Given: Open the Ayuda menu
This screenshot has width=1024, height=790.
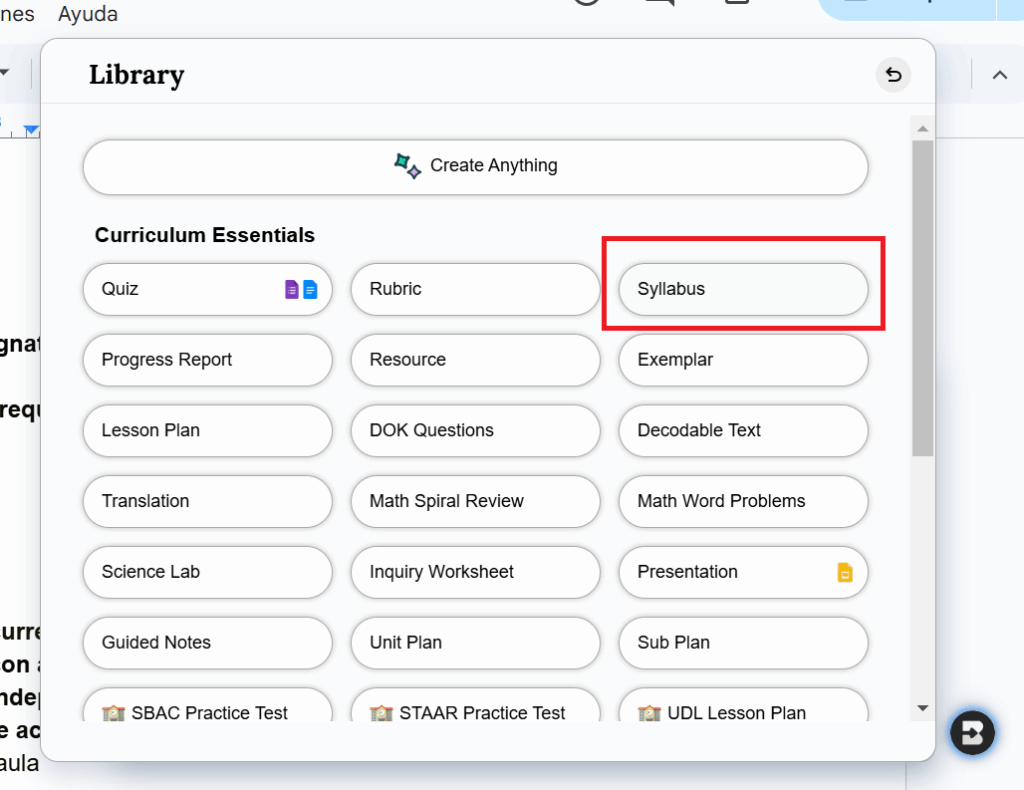Looking at the screenshot, I should [88, 14].
